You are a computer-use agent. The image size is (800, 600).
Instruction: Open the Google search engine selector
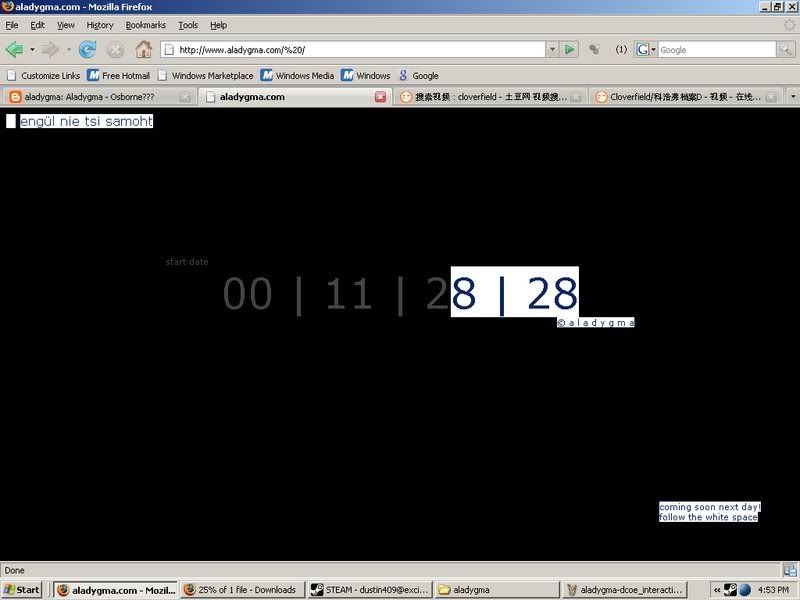[645, 49]
